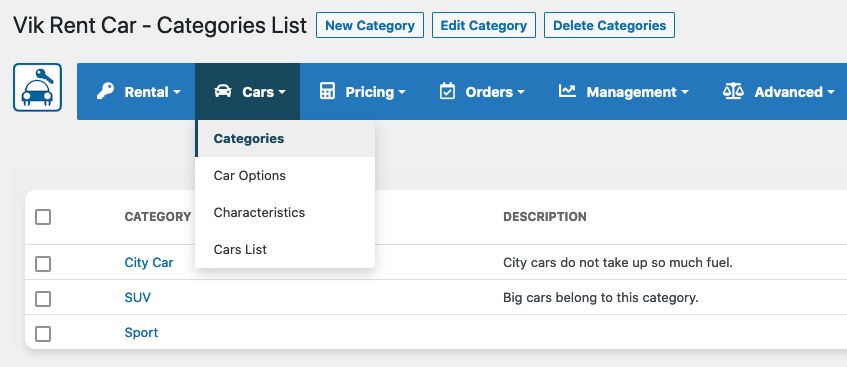
Task: Toggle the select-all checkbox in table header
Action: 43,217
